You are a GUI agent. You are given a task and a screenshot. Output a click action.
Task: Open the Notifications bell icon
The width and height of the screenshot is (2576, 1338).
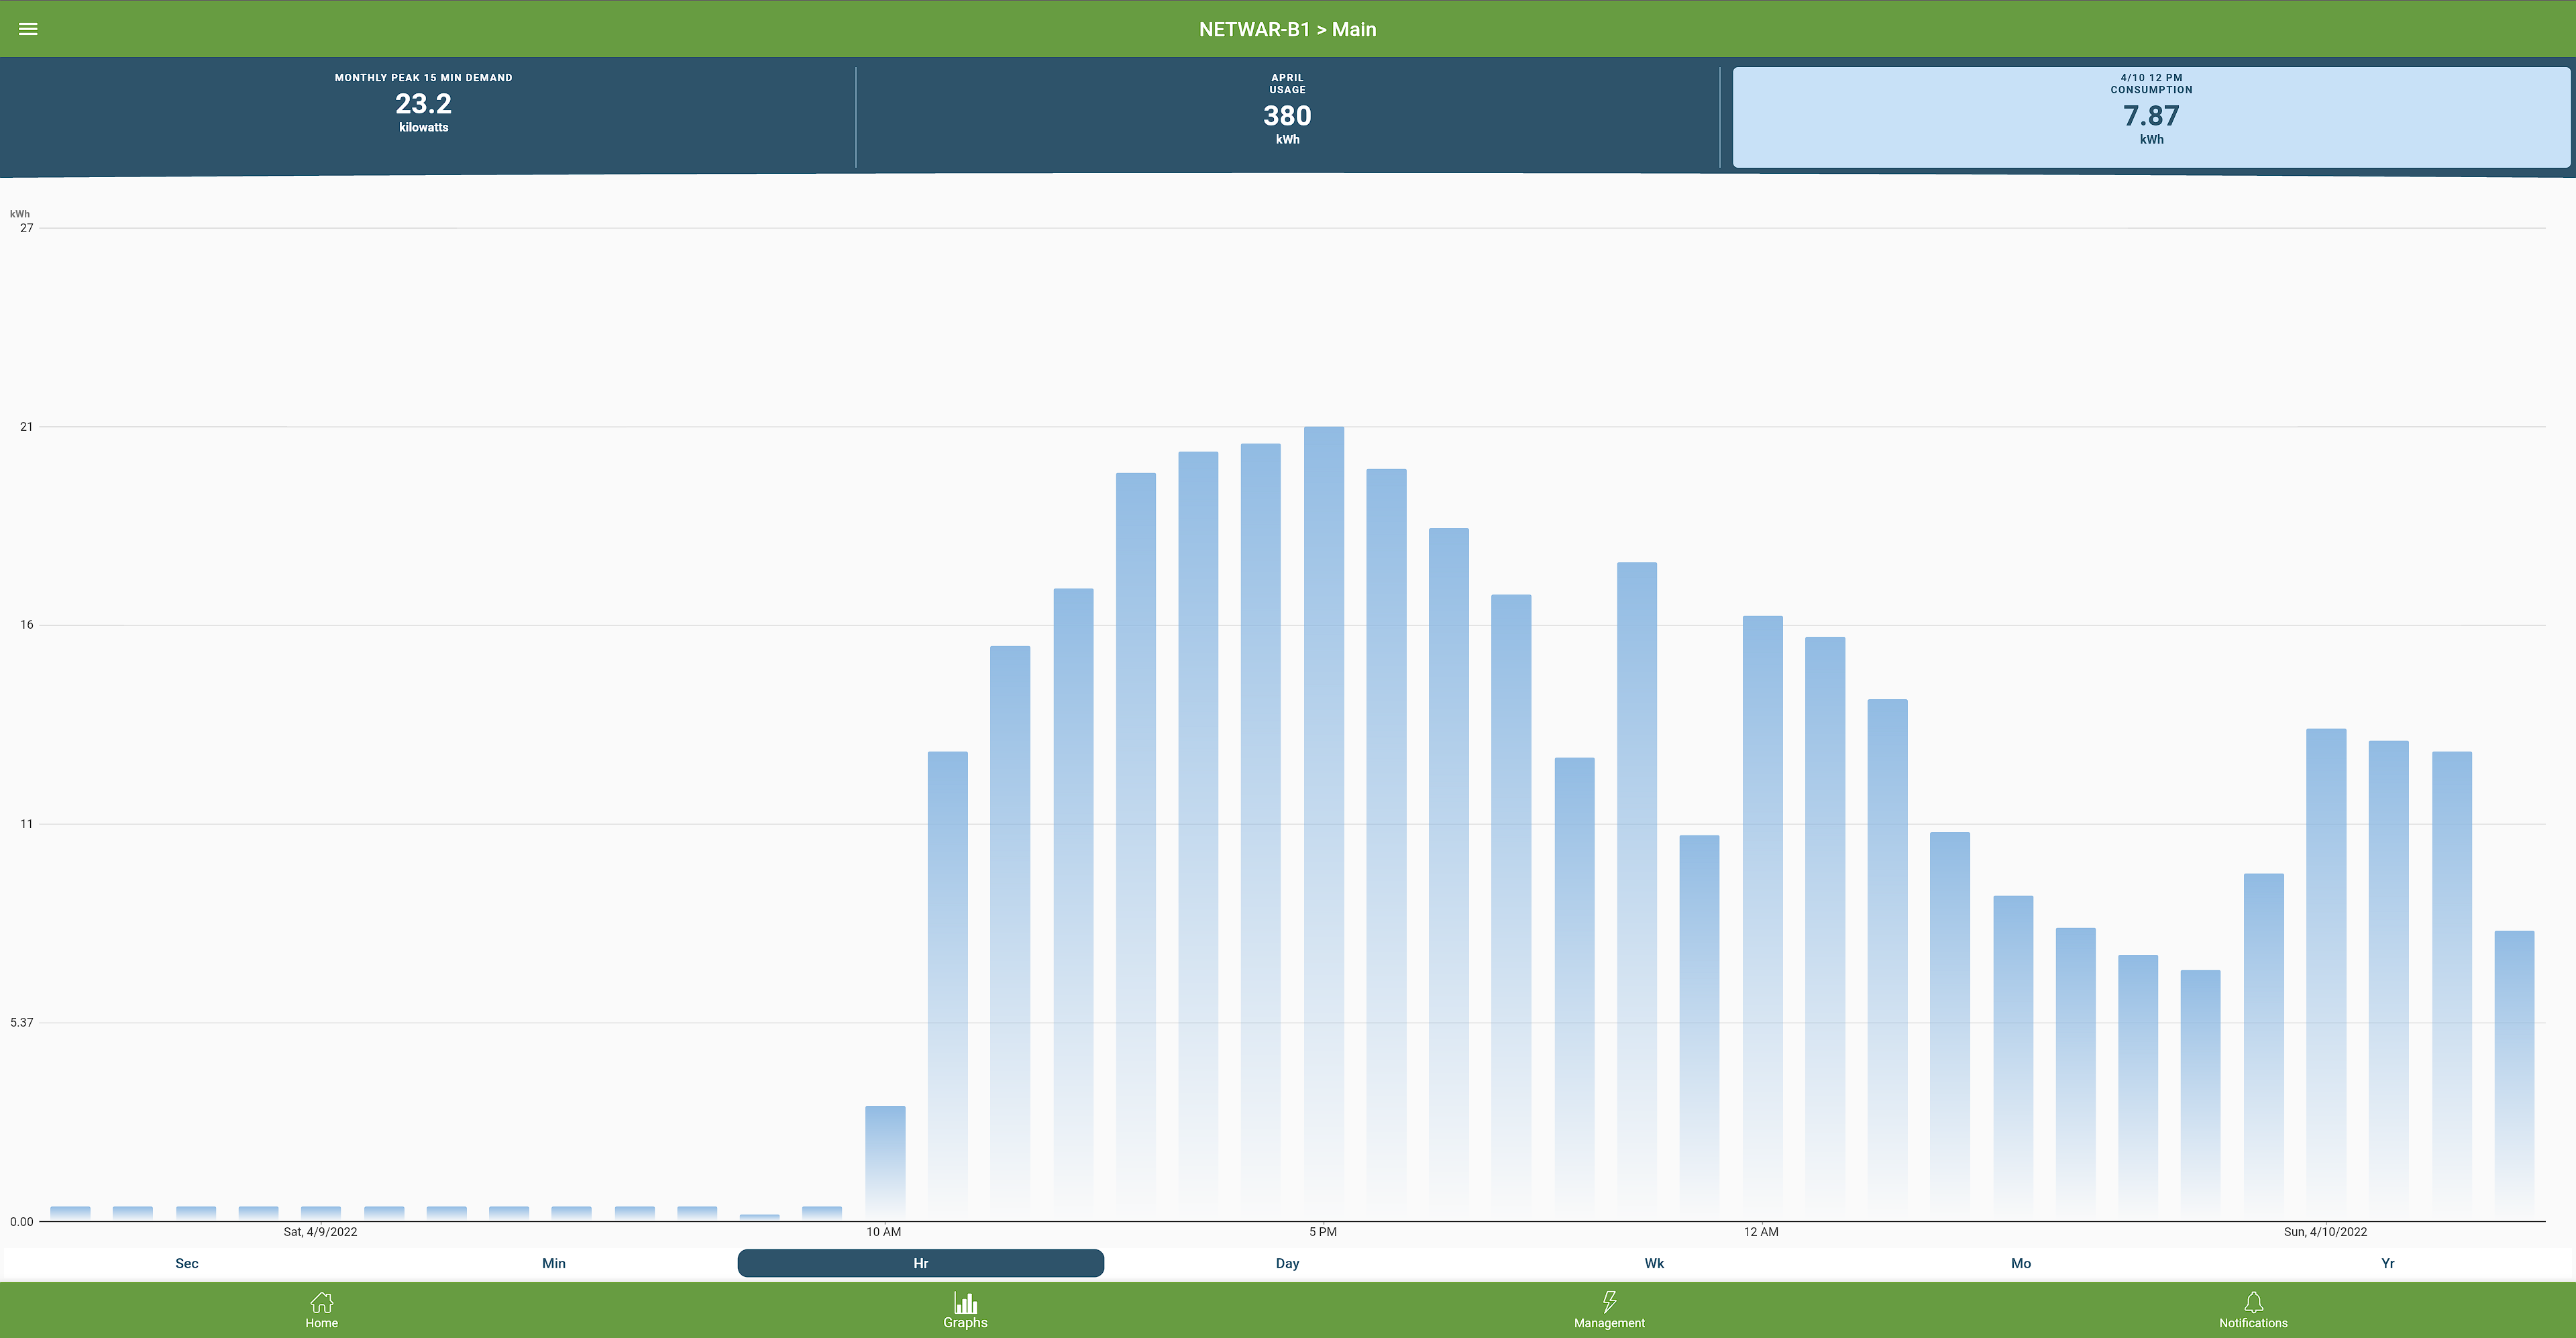2253,1302
